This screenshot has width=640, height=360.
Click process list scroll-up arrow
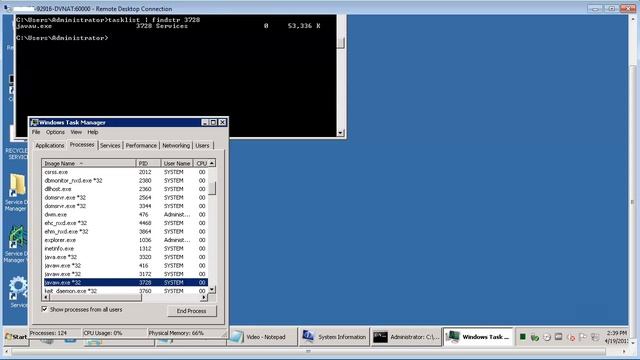click(x=212, y=163)
